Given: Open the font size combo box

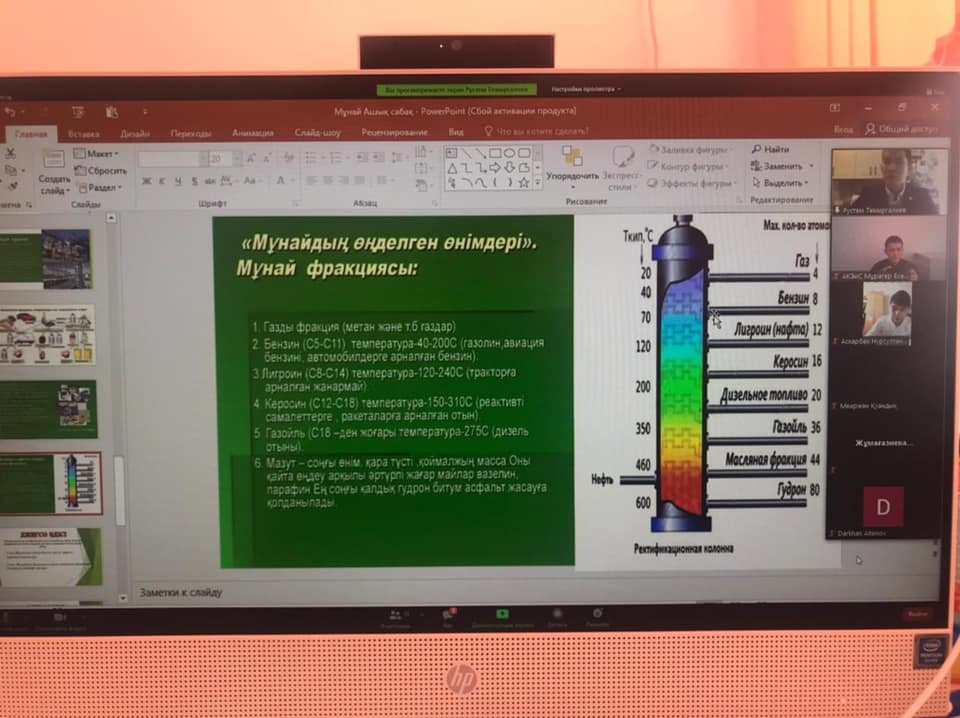Looking at the screenshot, I should click(x=220, y=158).
